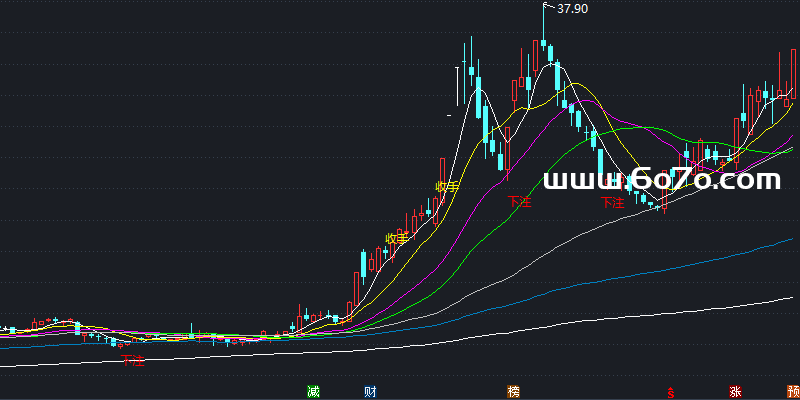Click the bottom-left red 下注 signal label

click(x=133, y=359)
